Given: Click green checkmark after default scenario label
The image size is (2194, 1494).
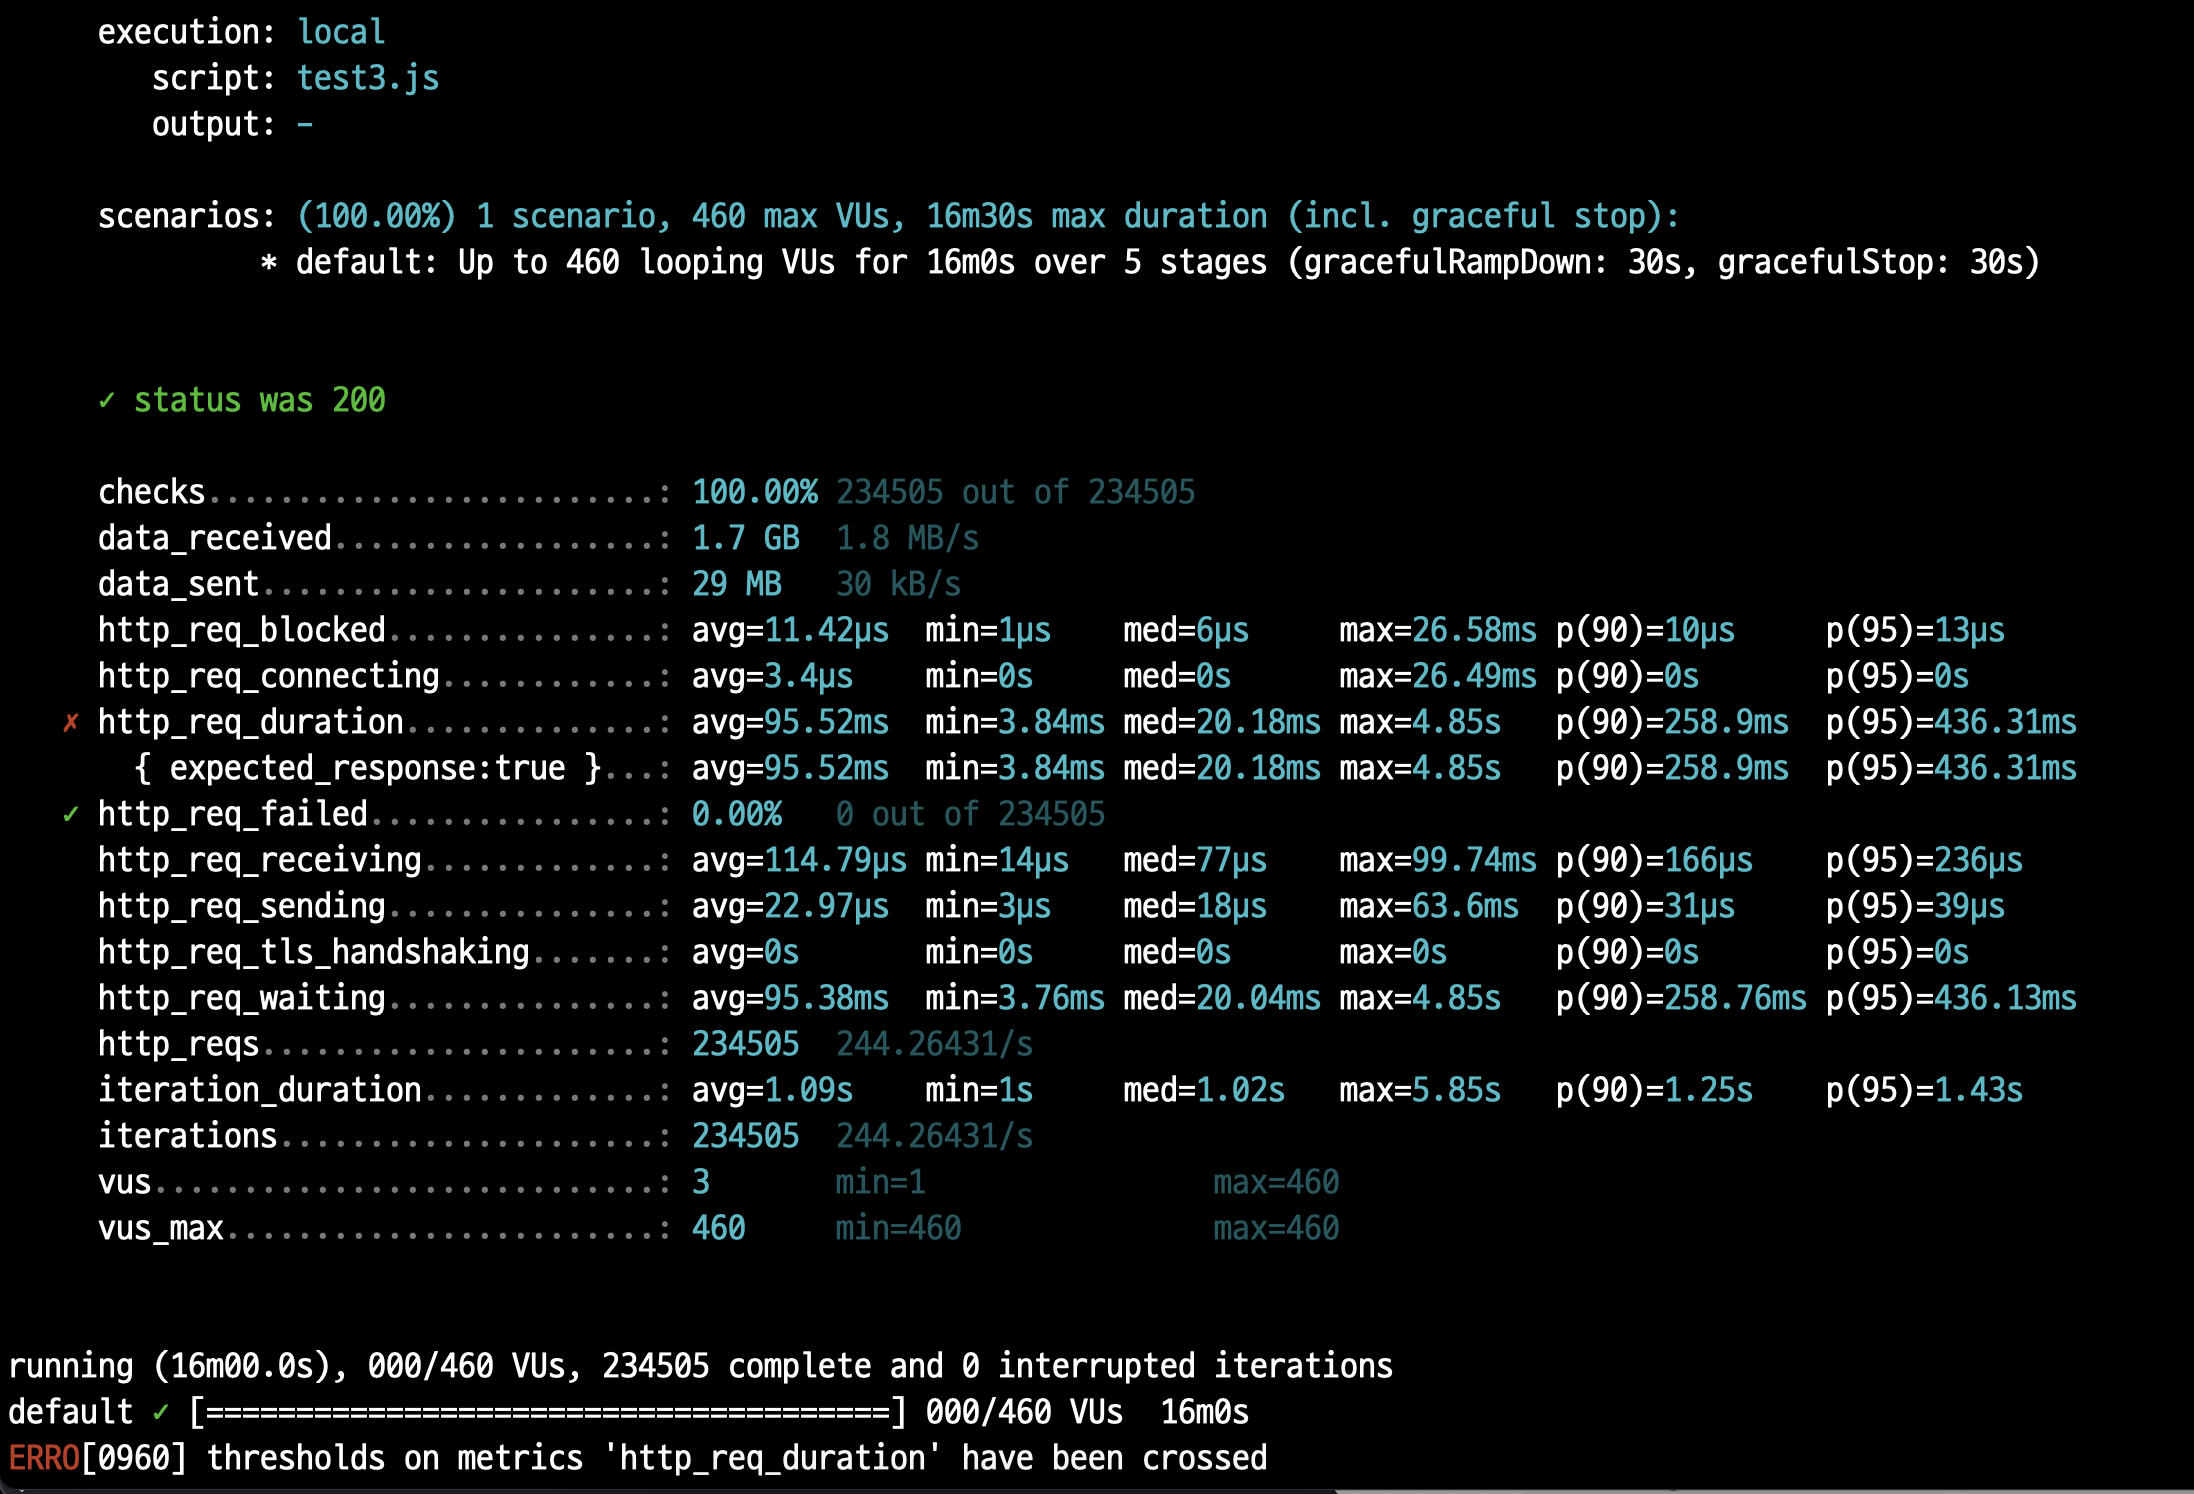Looking at the screenshot, I should pyautogui.click(x=161, y=1412).
